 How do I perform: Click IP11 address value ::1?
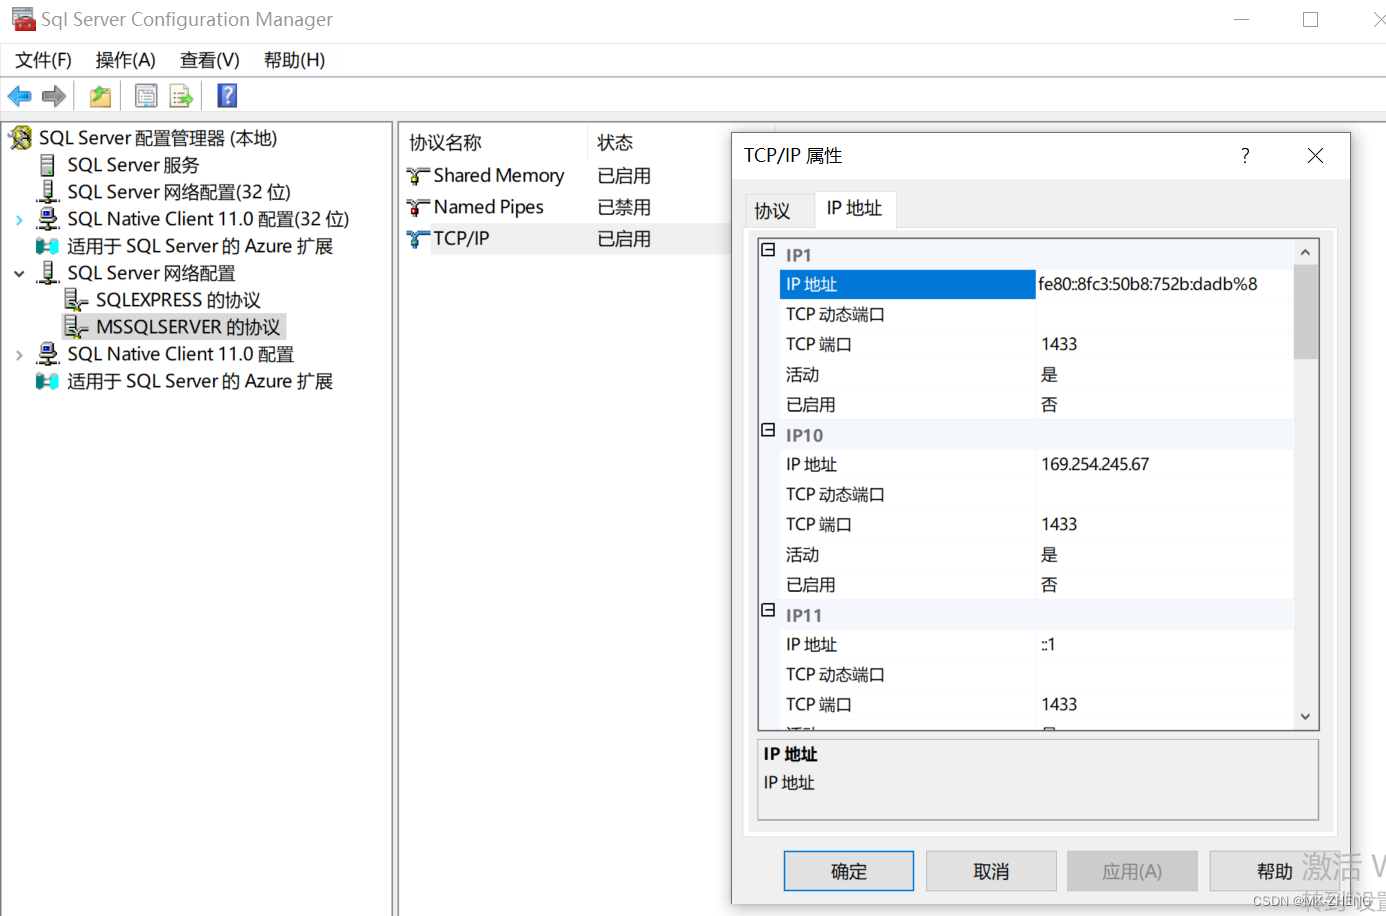1048,644
